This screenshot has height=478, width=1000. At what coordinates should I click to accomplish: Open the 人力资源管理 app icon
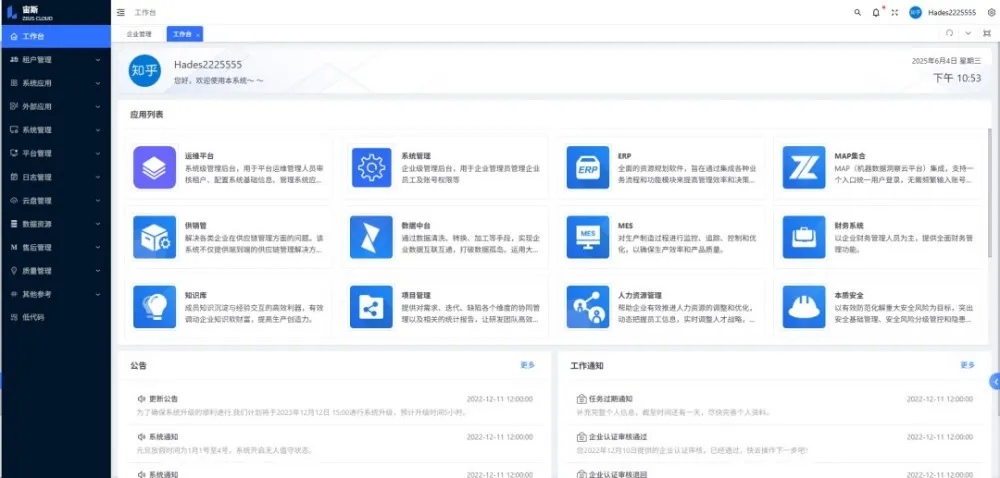588,307
